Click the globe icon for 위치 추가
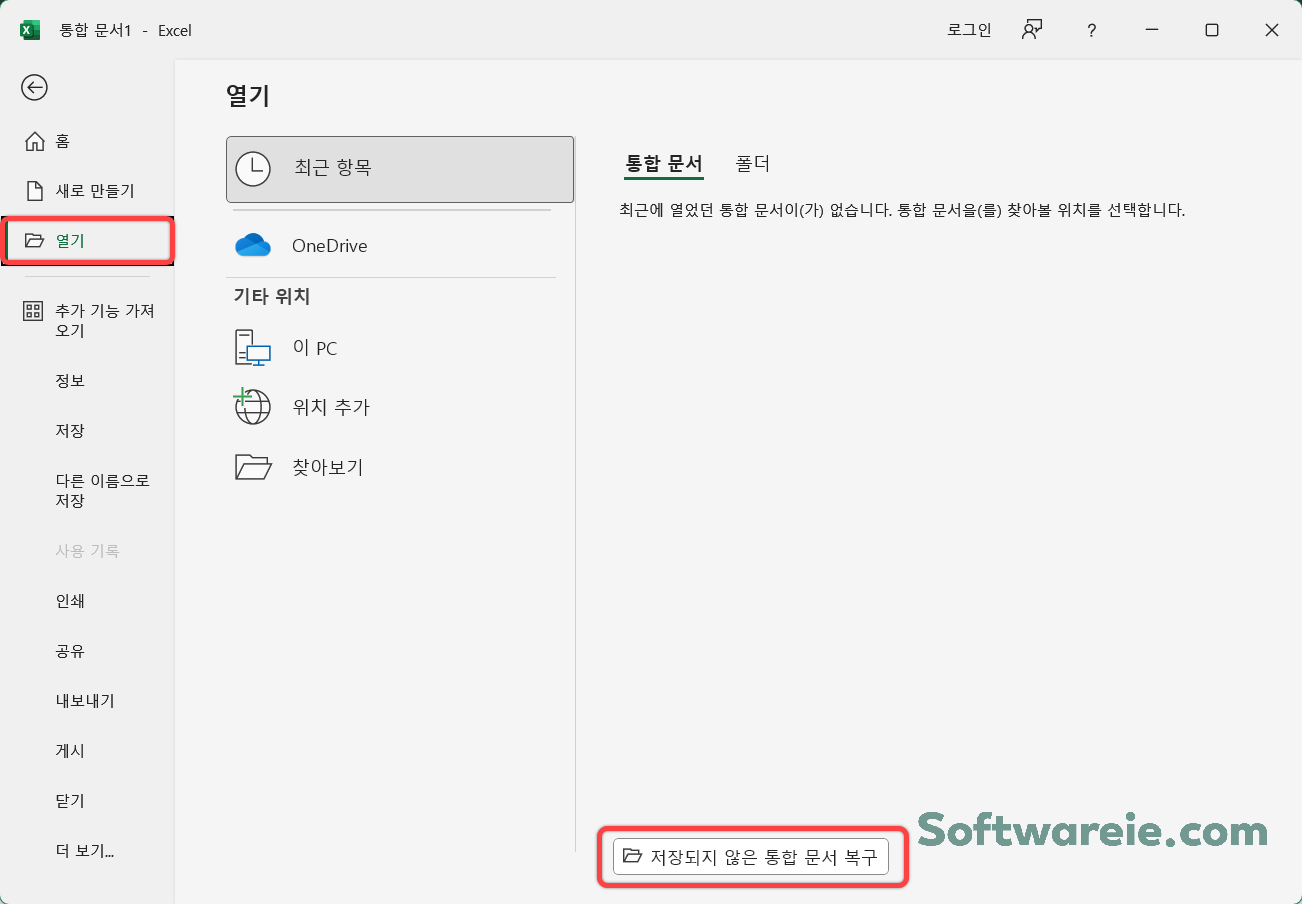Viewport: 1302px width, 904px height. point(252,406)
